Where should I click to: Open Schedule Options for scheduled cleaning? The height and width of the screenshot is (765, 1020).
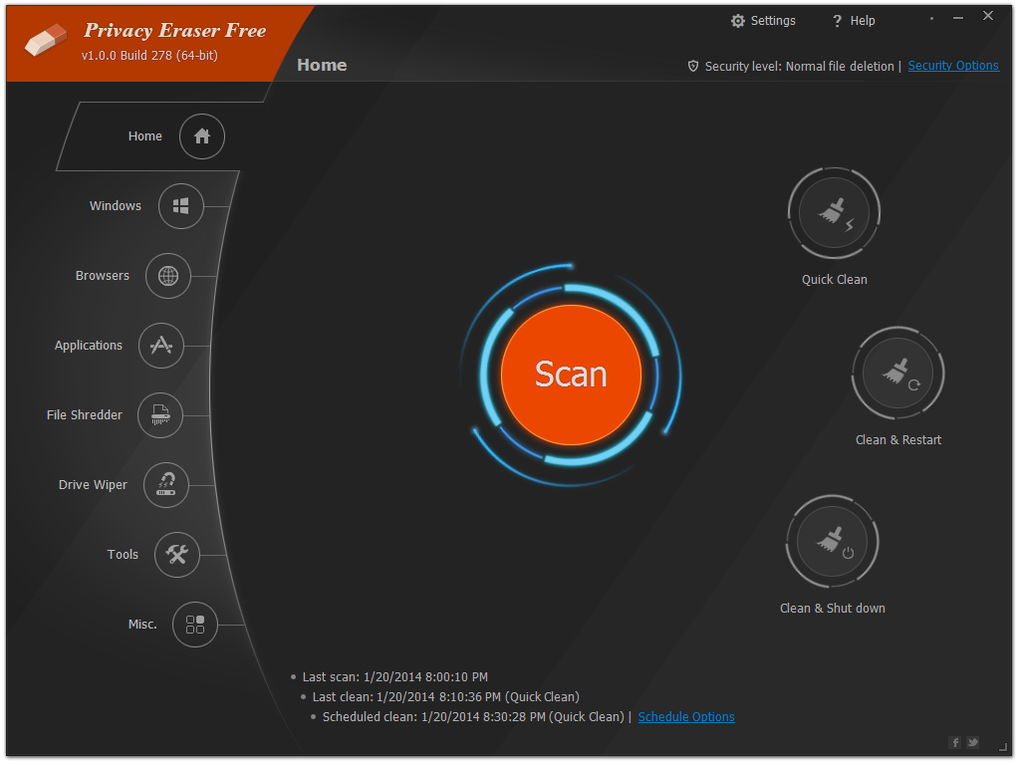pos(686,716)
